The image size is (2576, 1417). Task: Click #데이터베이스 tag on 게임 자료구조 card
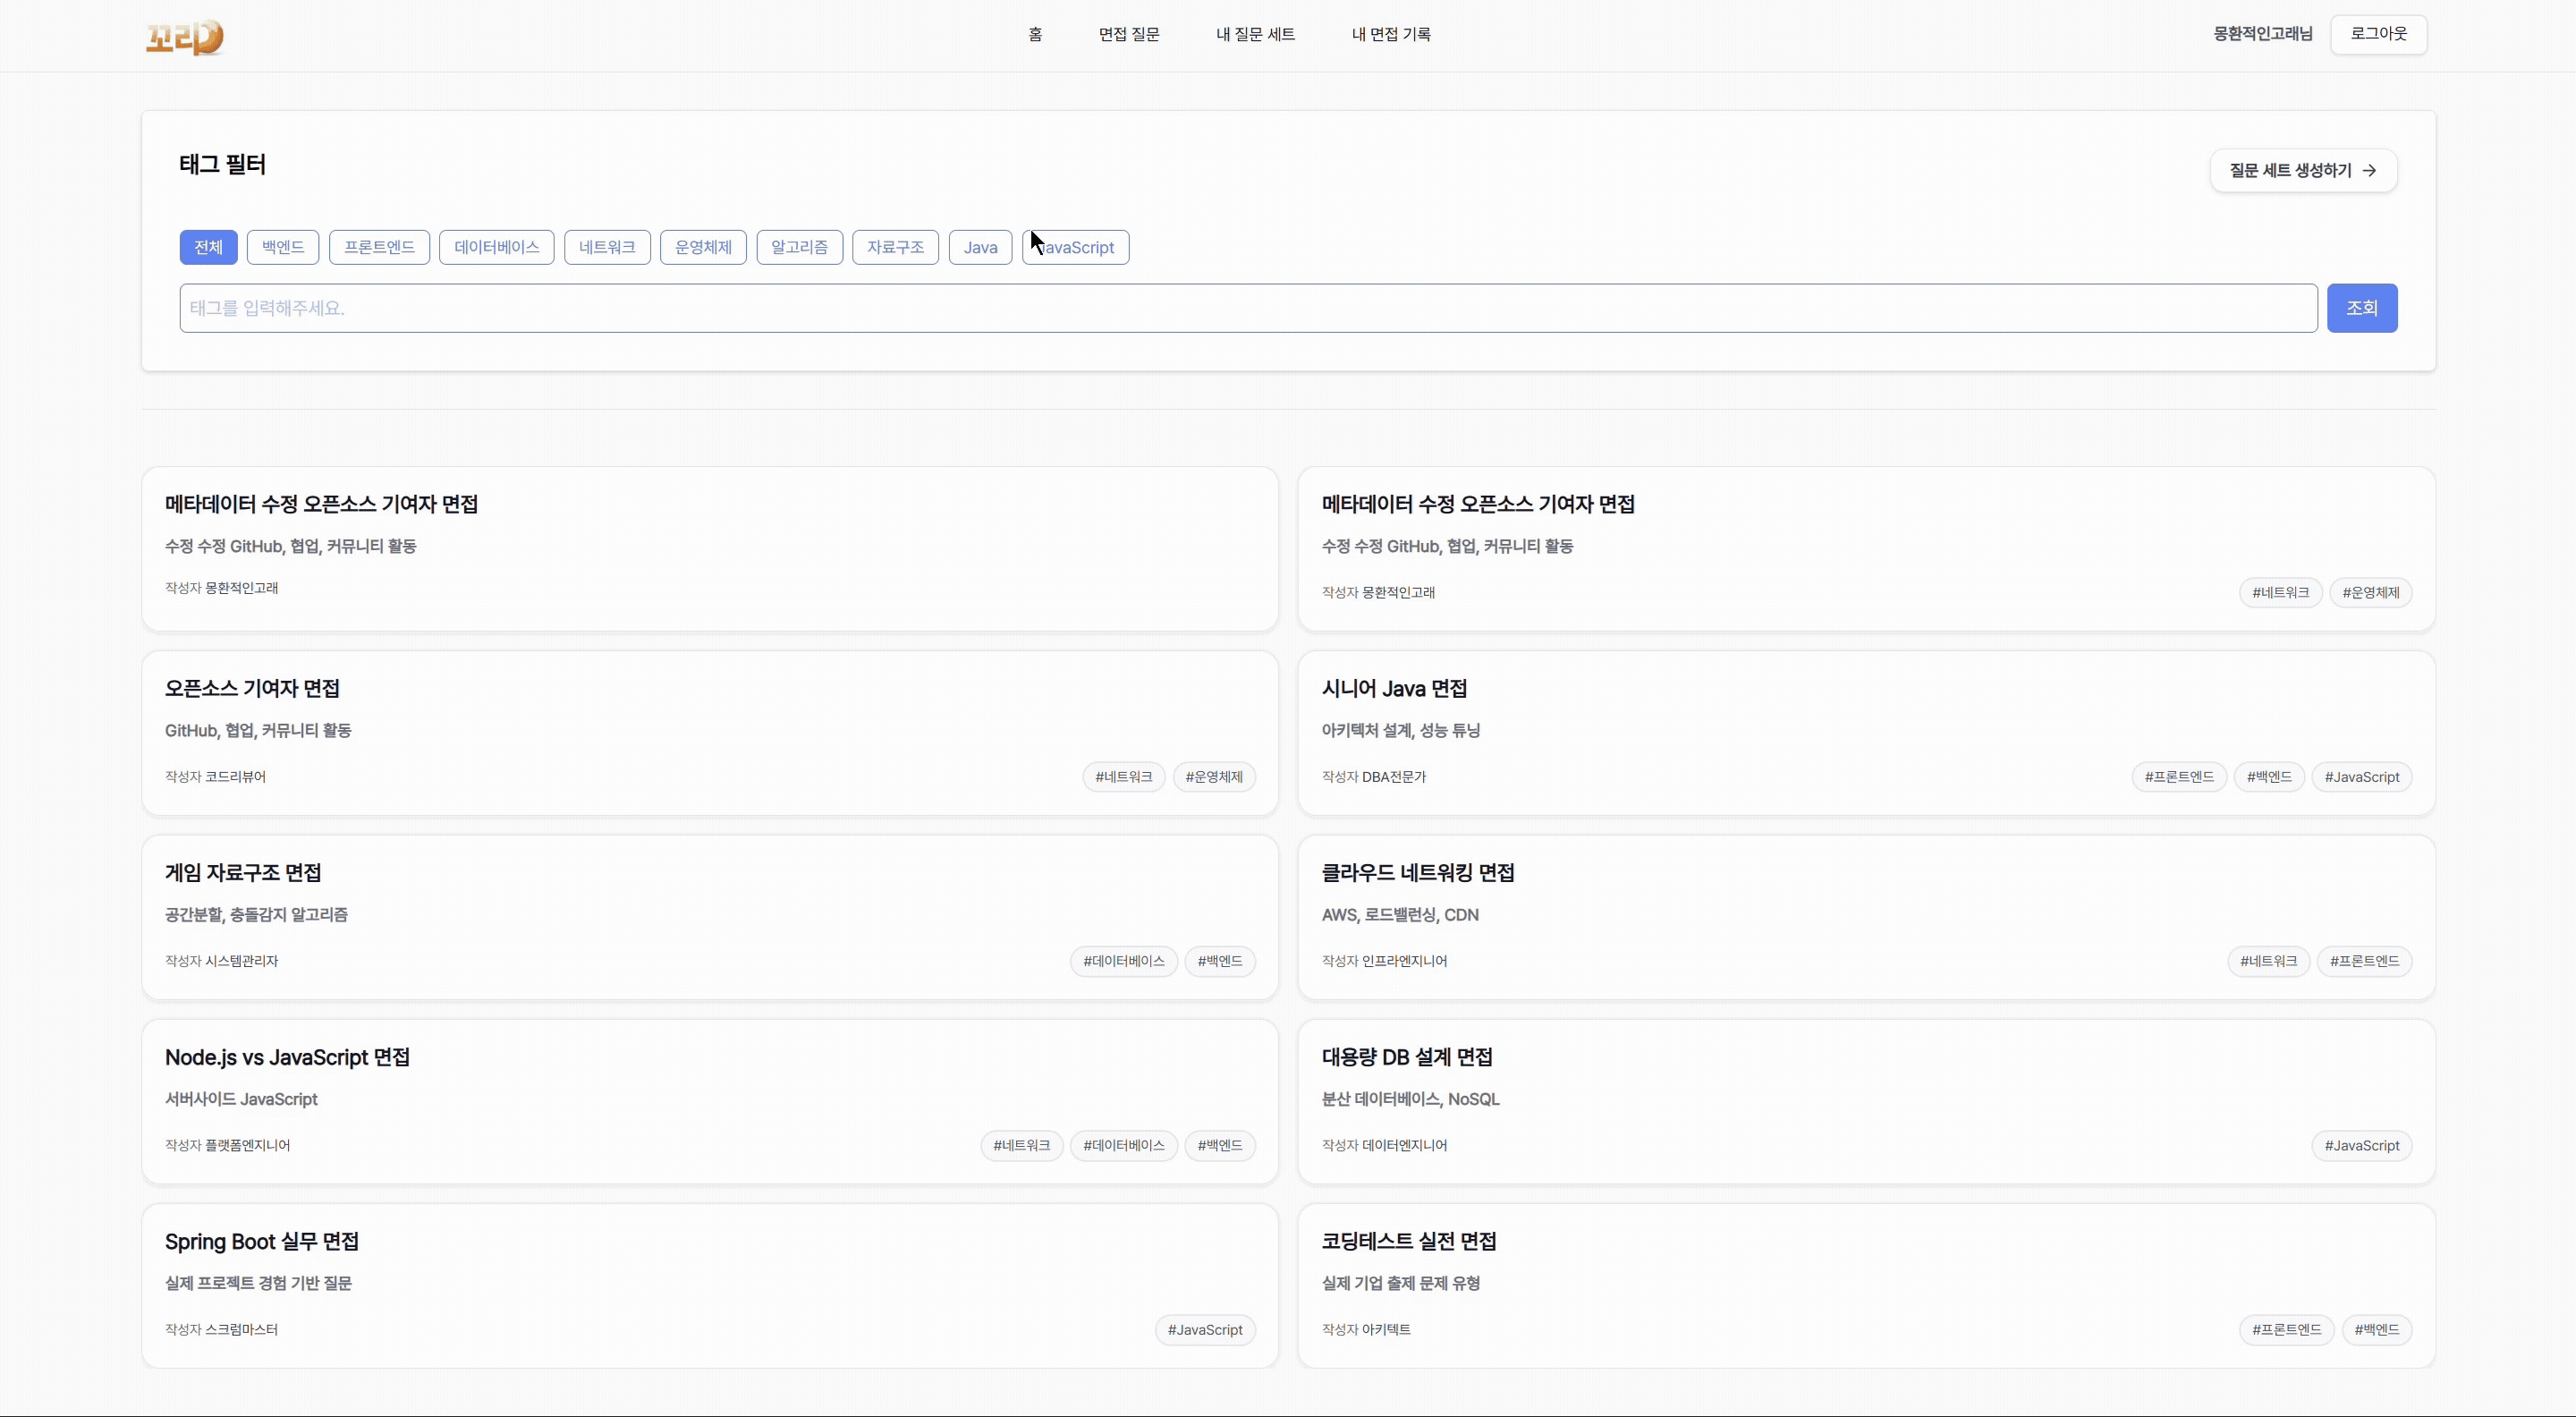[x=1123, y=961]
